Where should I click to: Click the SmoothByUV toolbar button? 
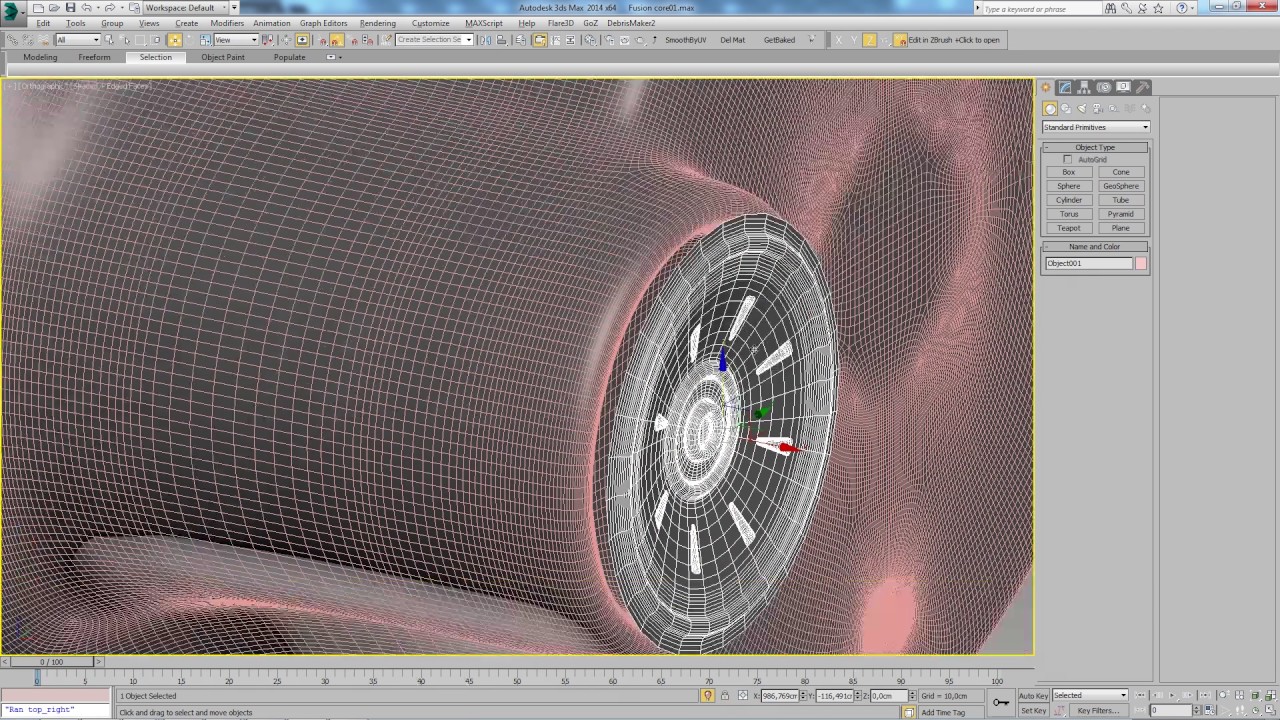click(x=686, y=40)
